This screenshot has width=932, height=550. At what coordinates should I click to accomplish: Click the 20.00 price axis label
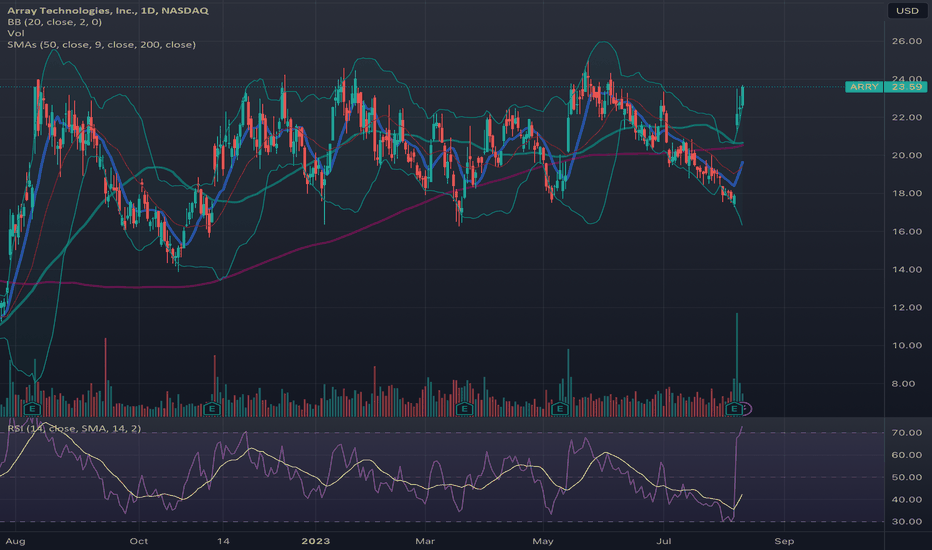[x=907, y=155]
